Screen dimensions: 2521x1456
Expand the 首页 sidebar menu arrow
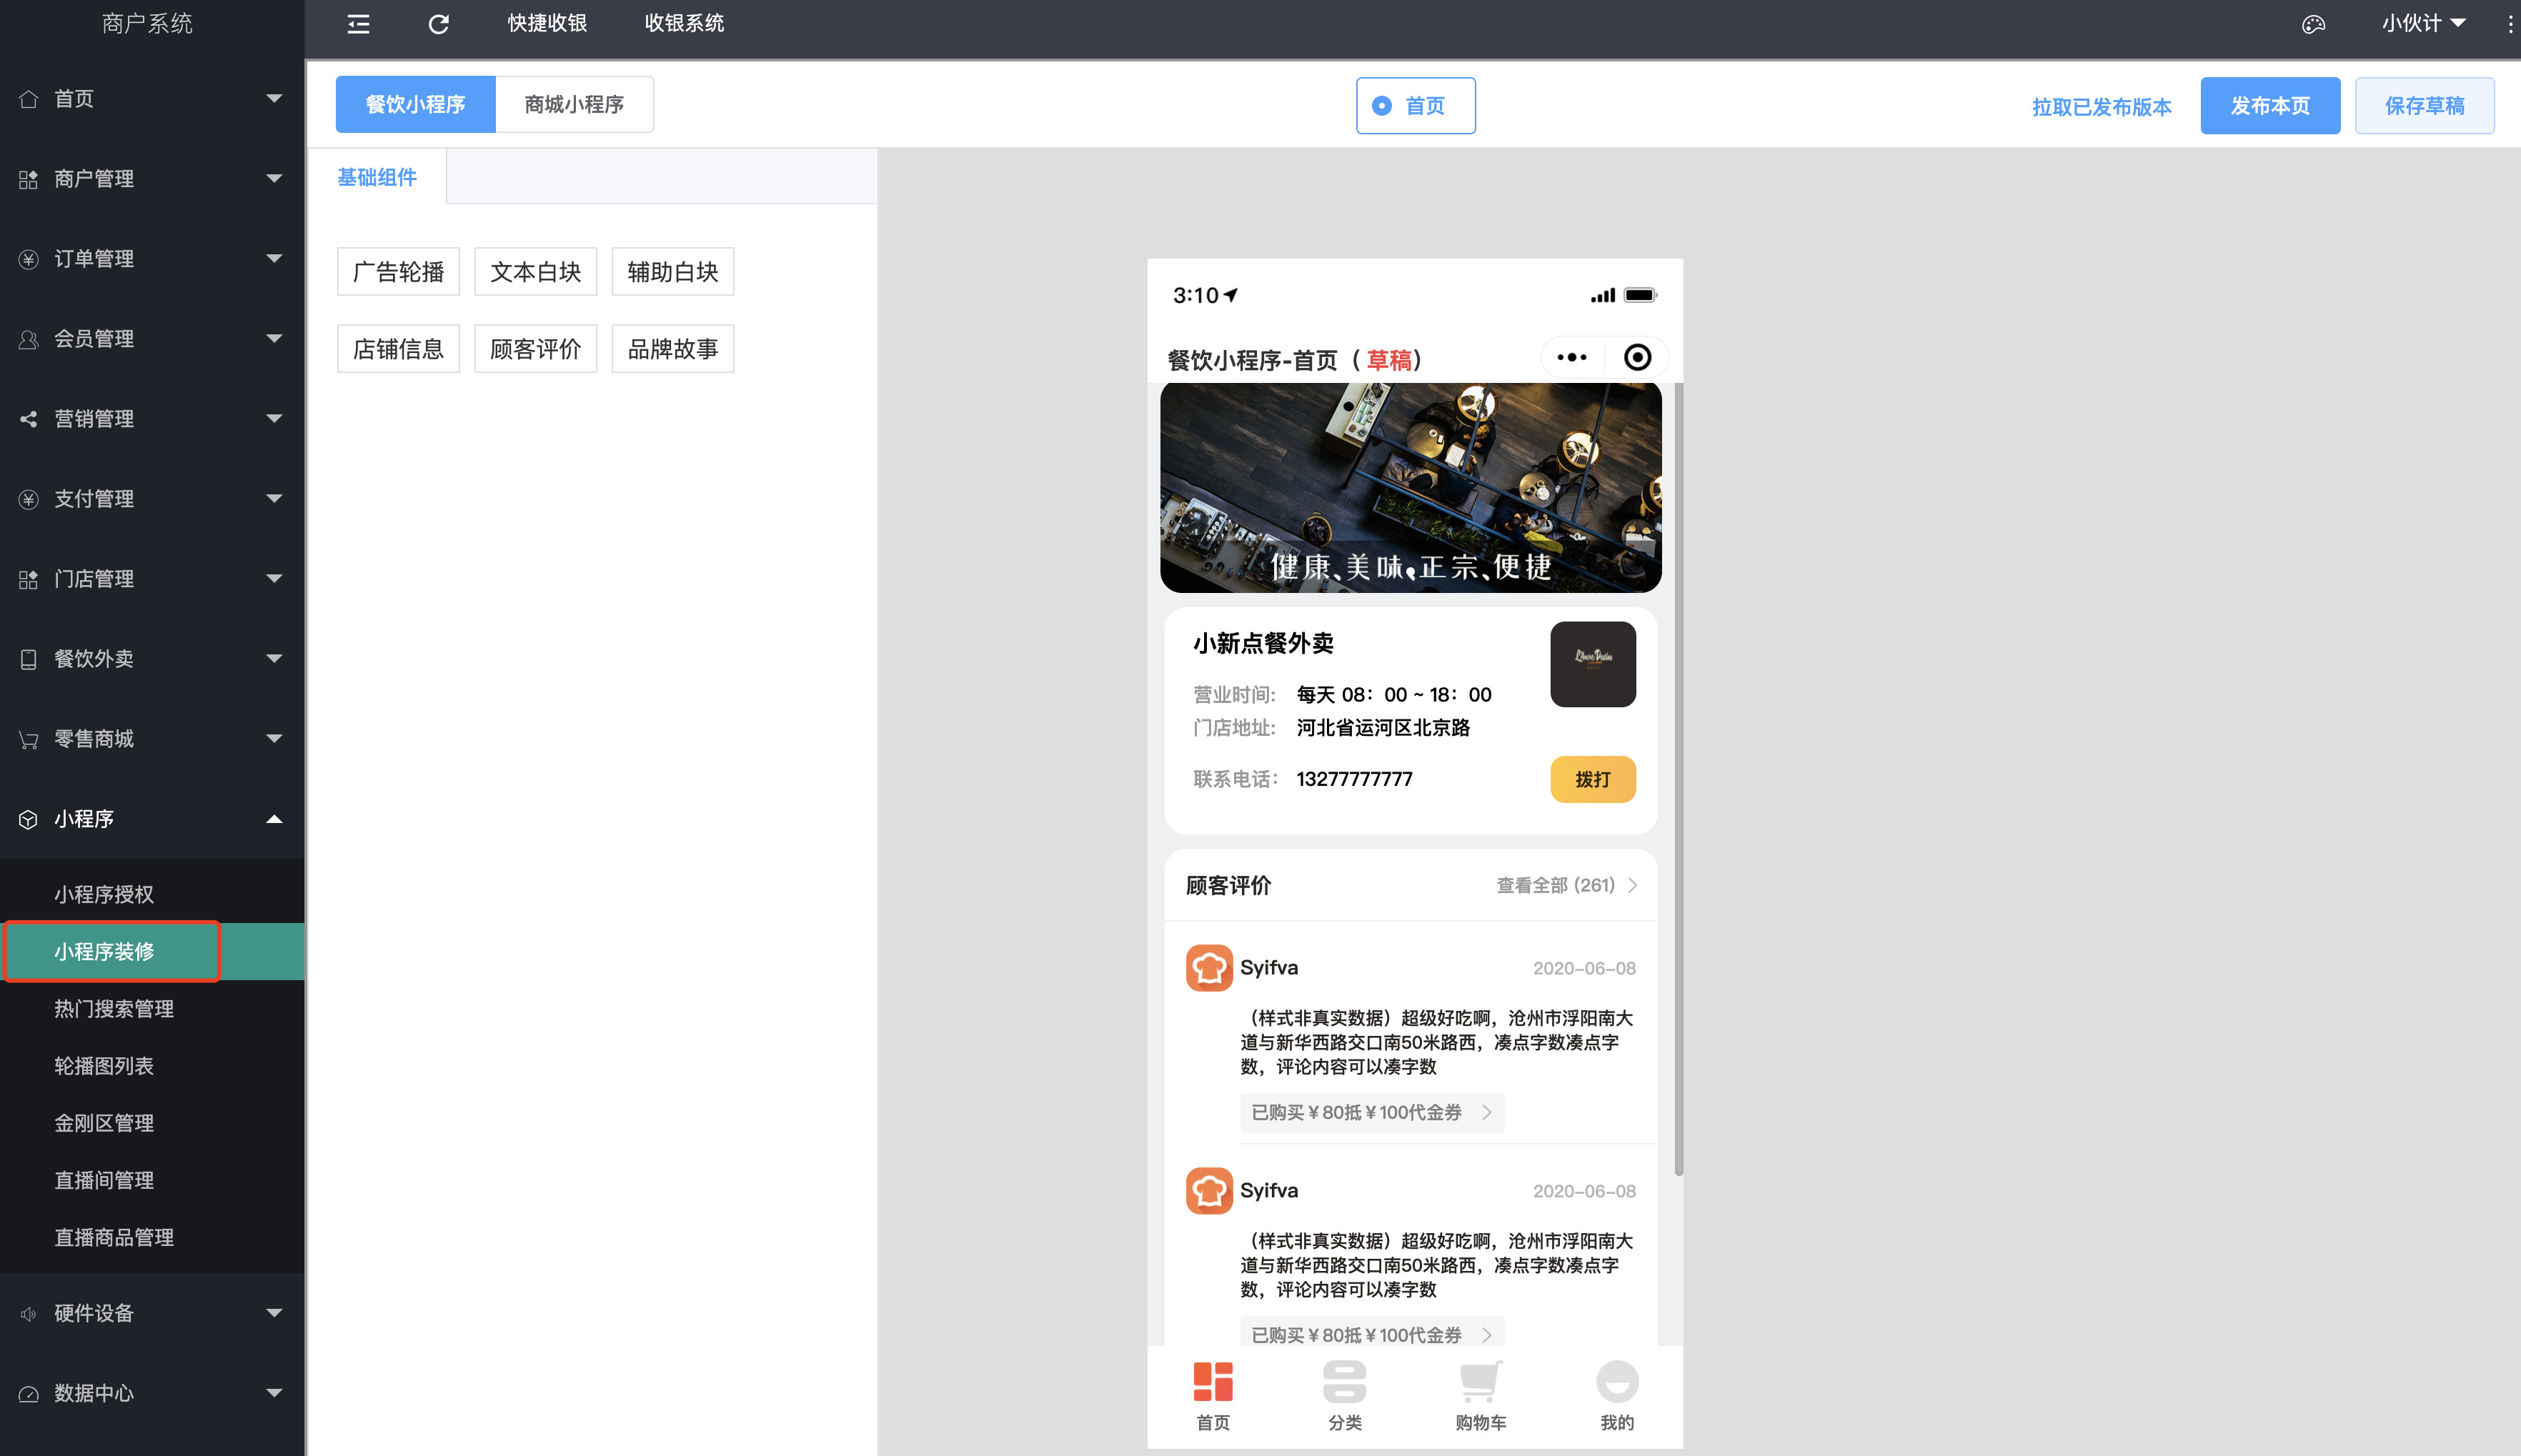[x=274, y=98]
